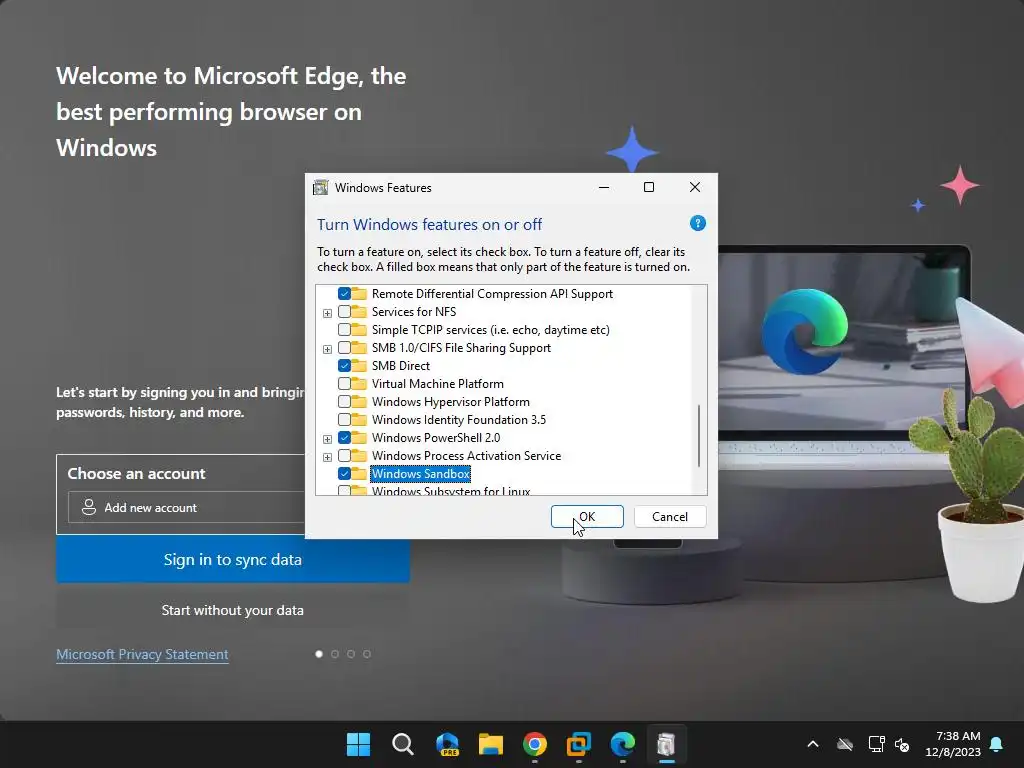
Task: Open the Microsoft Privacy Statement link
Action: (142, 654)
